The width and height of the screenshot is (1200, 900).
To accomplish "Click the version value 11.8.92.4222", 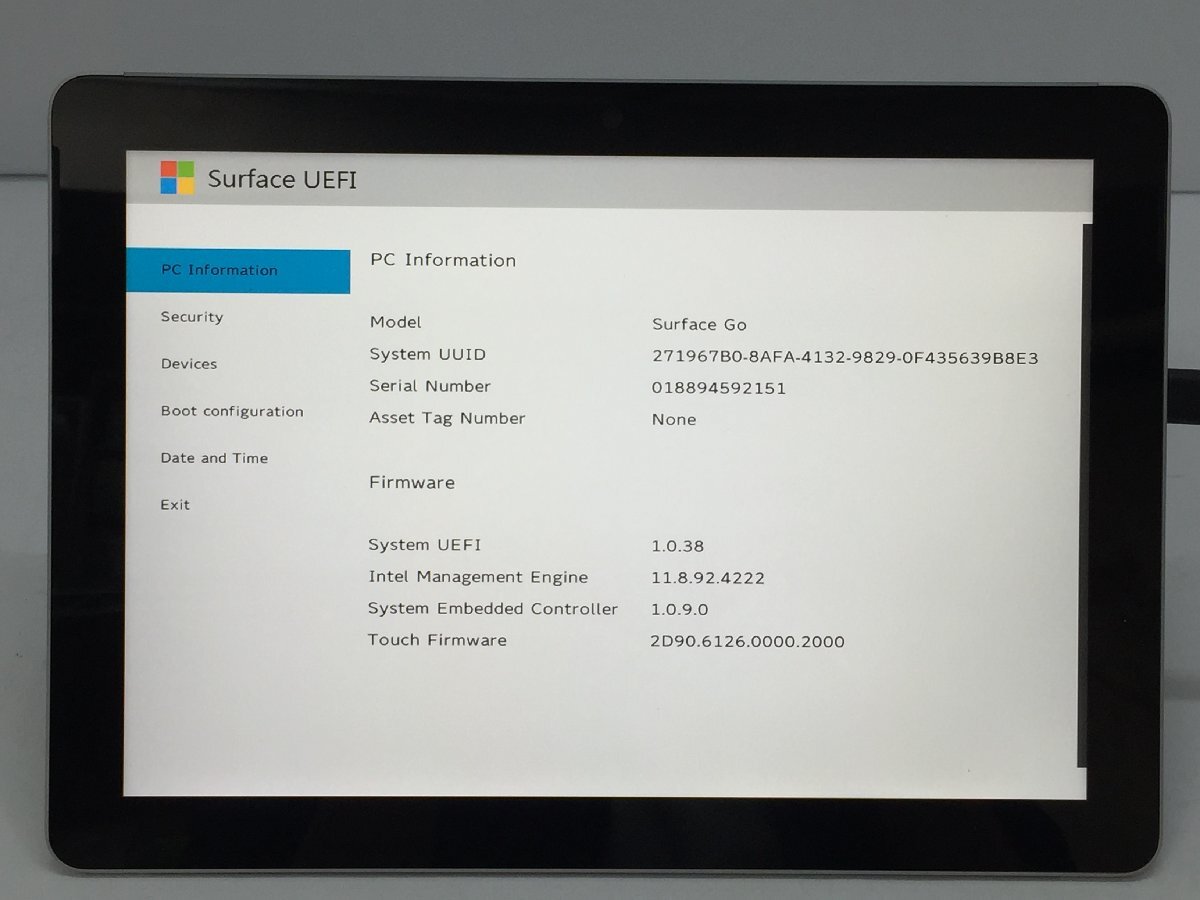I will tap(708, 578).
